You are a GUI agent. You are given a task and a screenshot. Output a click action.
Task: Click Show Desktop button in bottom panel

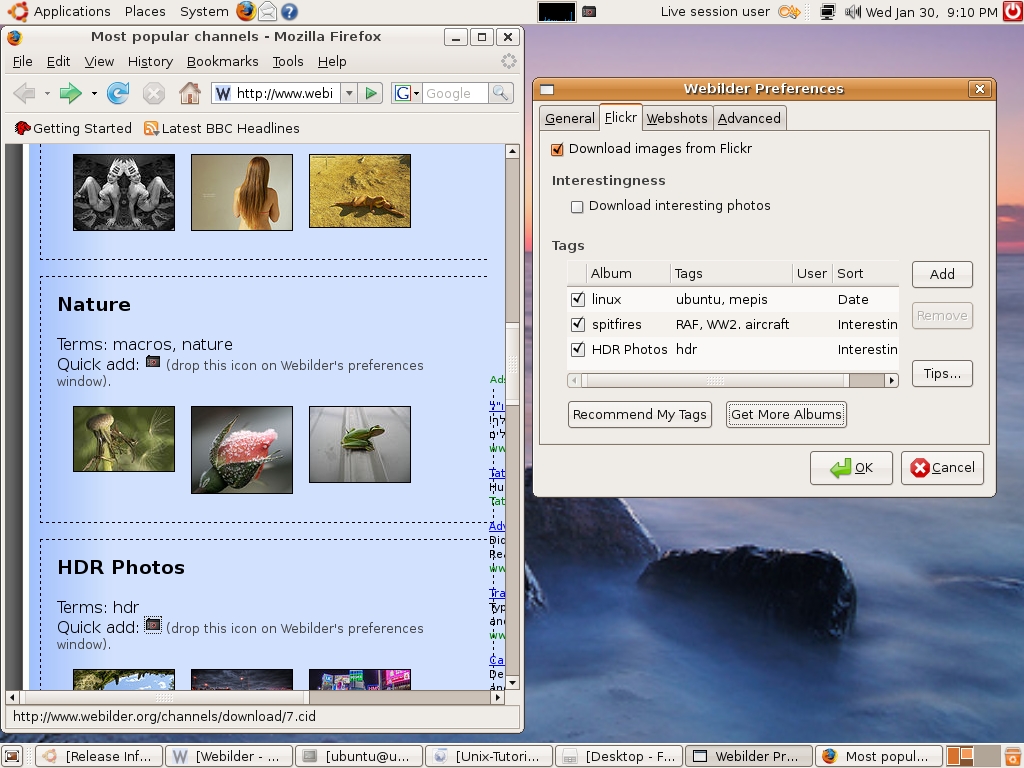click(12, 756)
